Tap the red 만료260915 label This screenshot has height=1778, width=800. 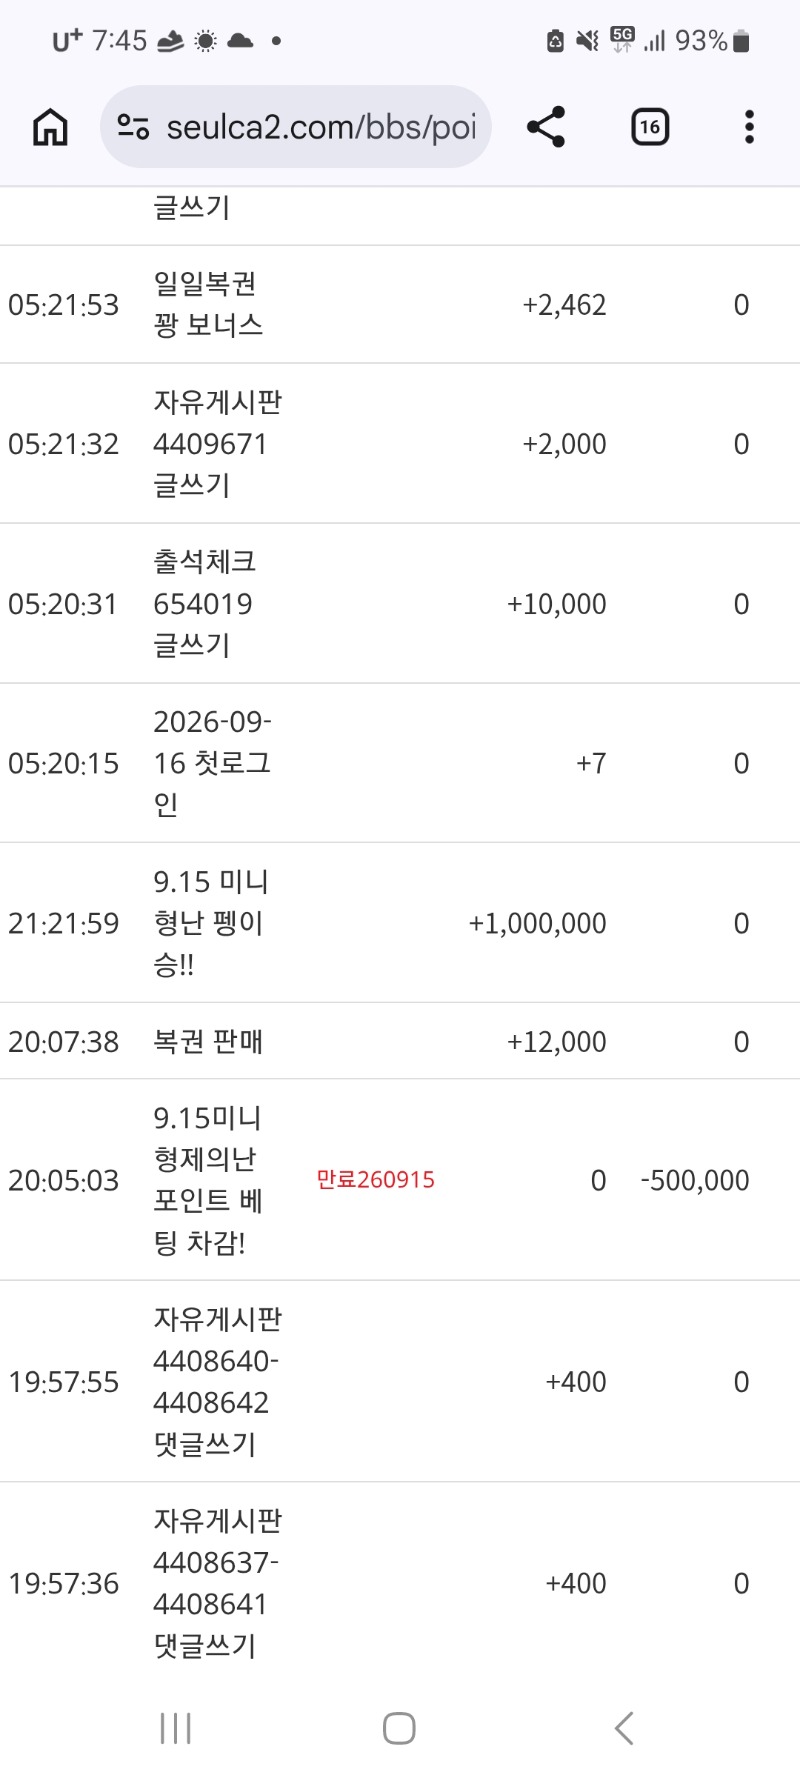(x=376, y=1180)
